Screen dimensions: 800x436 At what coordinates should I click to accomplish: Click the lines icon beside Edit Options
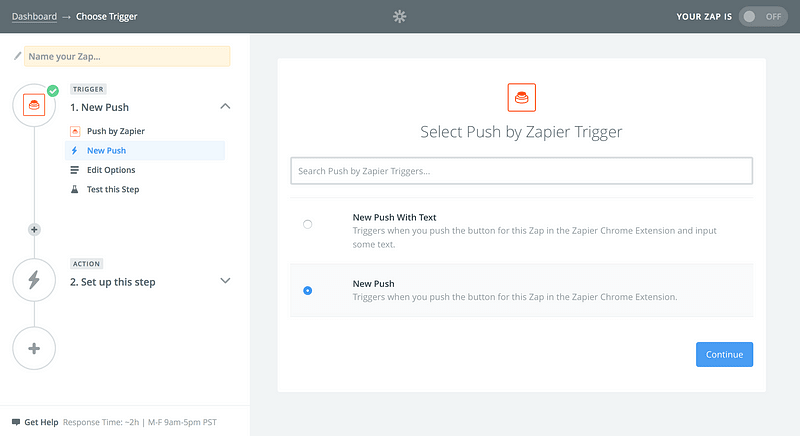tap(74, 170)
